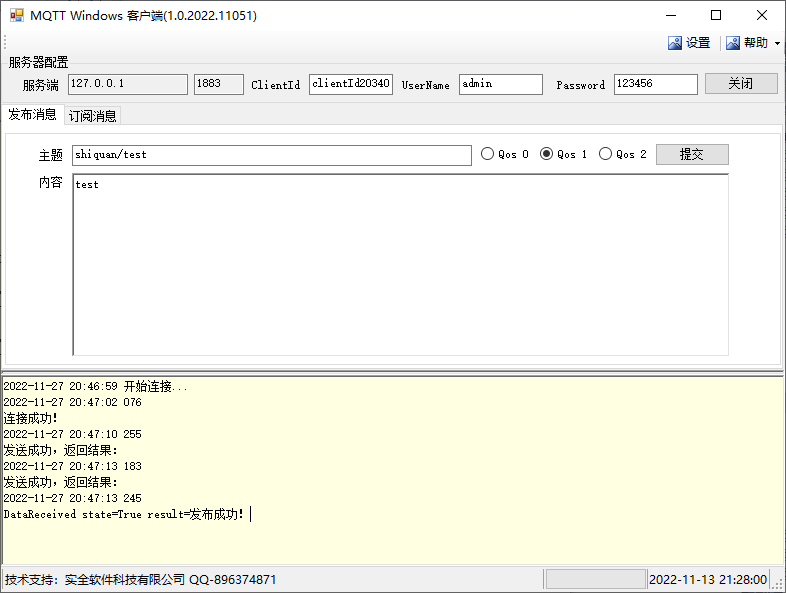Image resolution: width=786 pixels, height=593 pixels.
Task: Click the 关闭 disconnect button
Action: [x=741, y=83]
